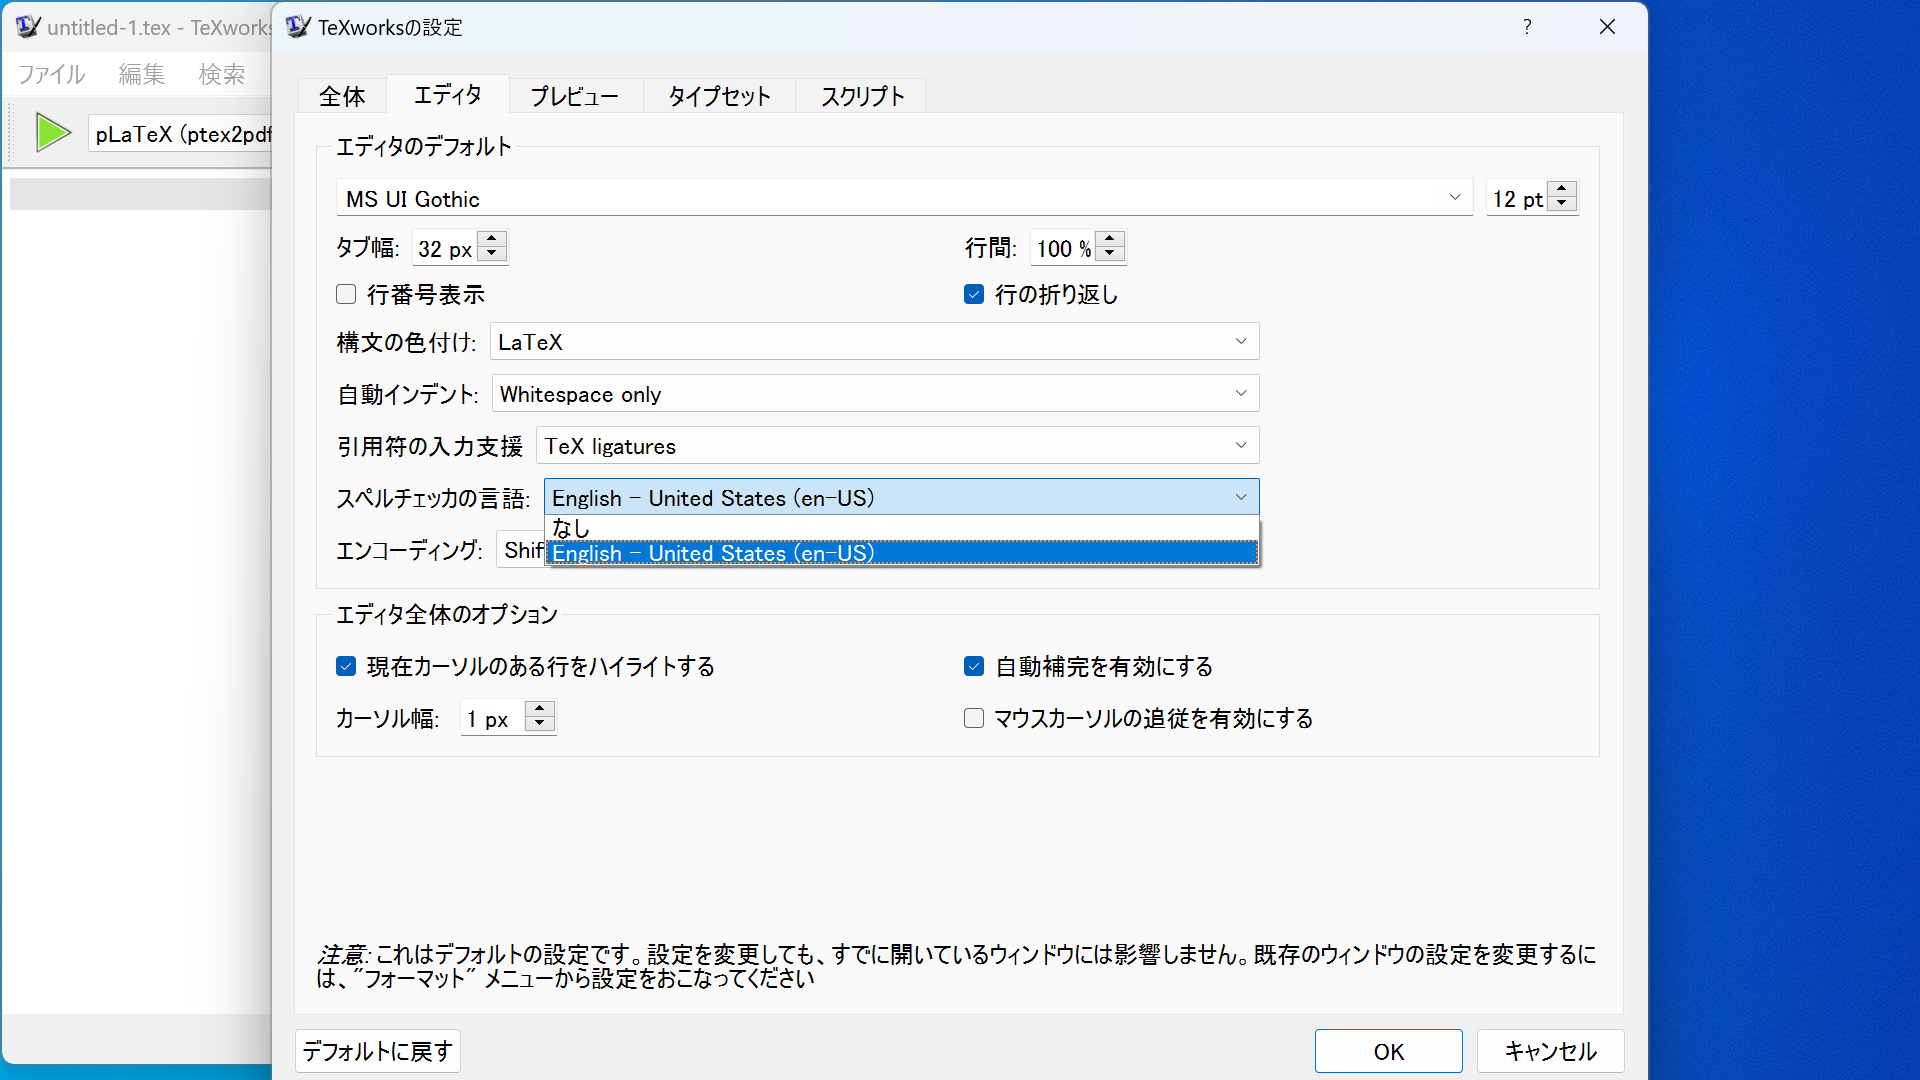Toggle the 自動補完を有効にする checkbox
The width and height of the screenshot is (1920, 1080).
click(x=974, y=666)
